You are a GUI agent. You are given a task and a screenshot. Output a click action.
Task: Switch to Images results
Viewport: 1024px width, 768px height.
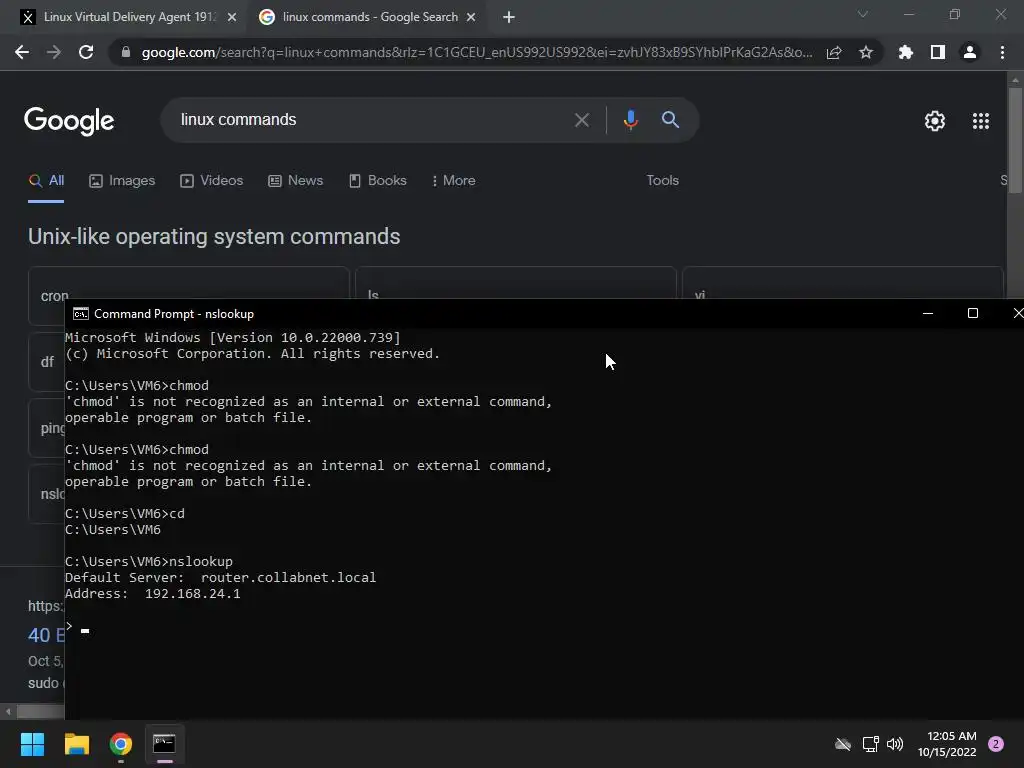(122, 181)
